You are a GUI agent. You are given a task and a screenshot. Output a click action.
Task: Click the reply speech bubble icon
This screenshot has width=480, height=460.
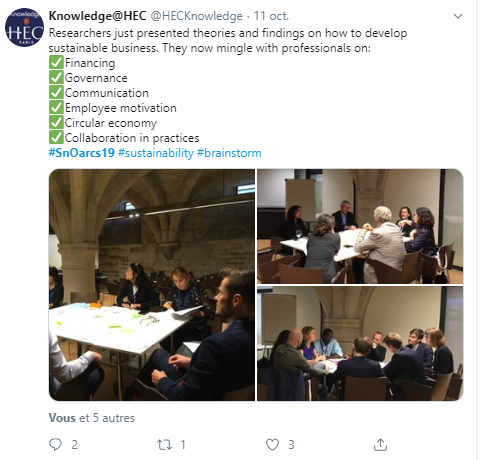[55, 444]
